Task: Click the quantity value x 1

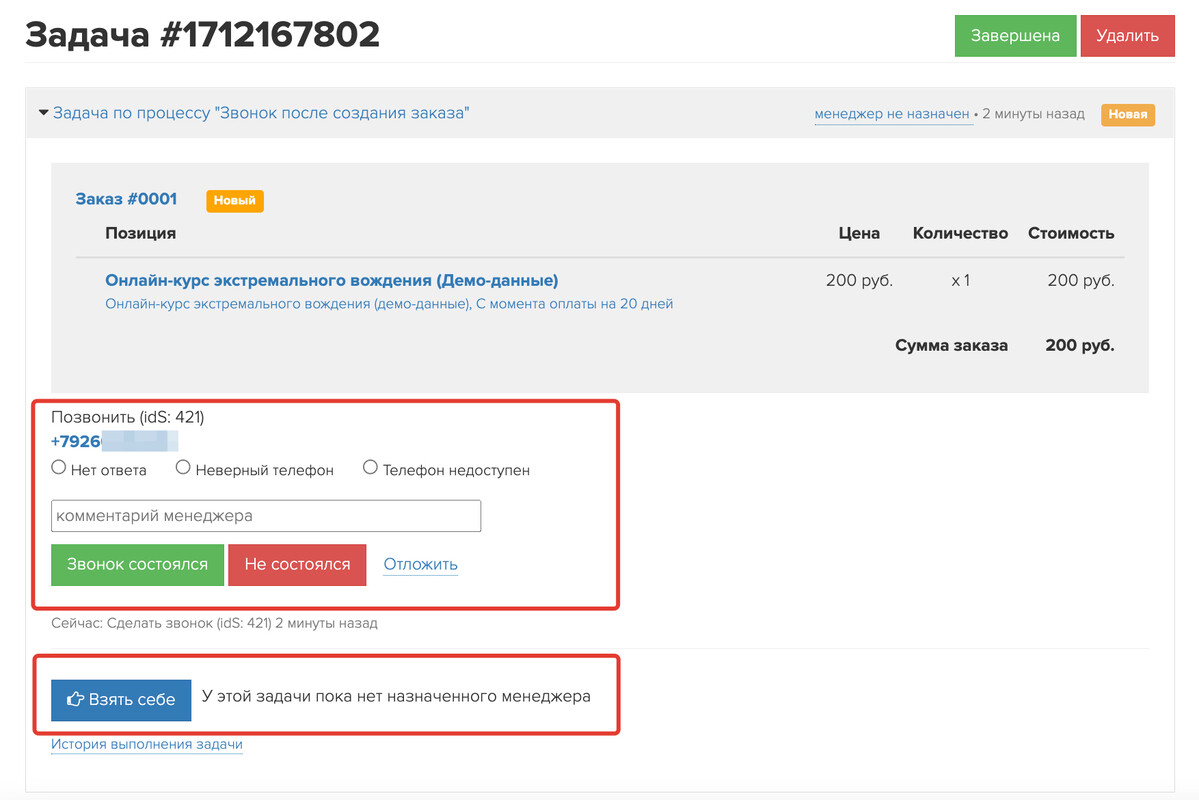Action: [960, 281]
